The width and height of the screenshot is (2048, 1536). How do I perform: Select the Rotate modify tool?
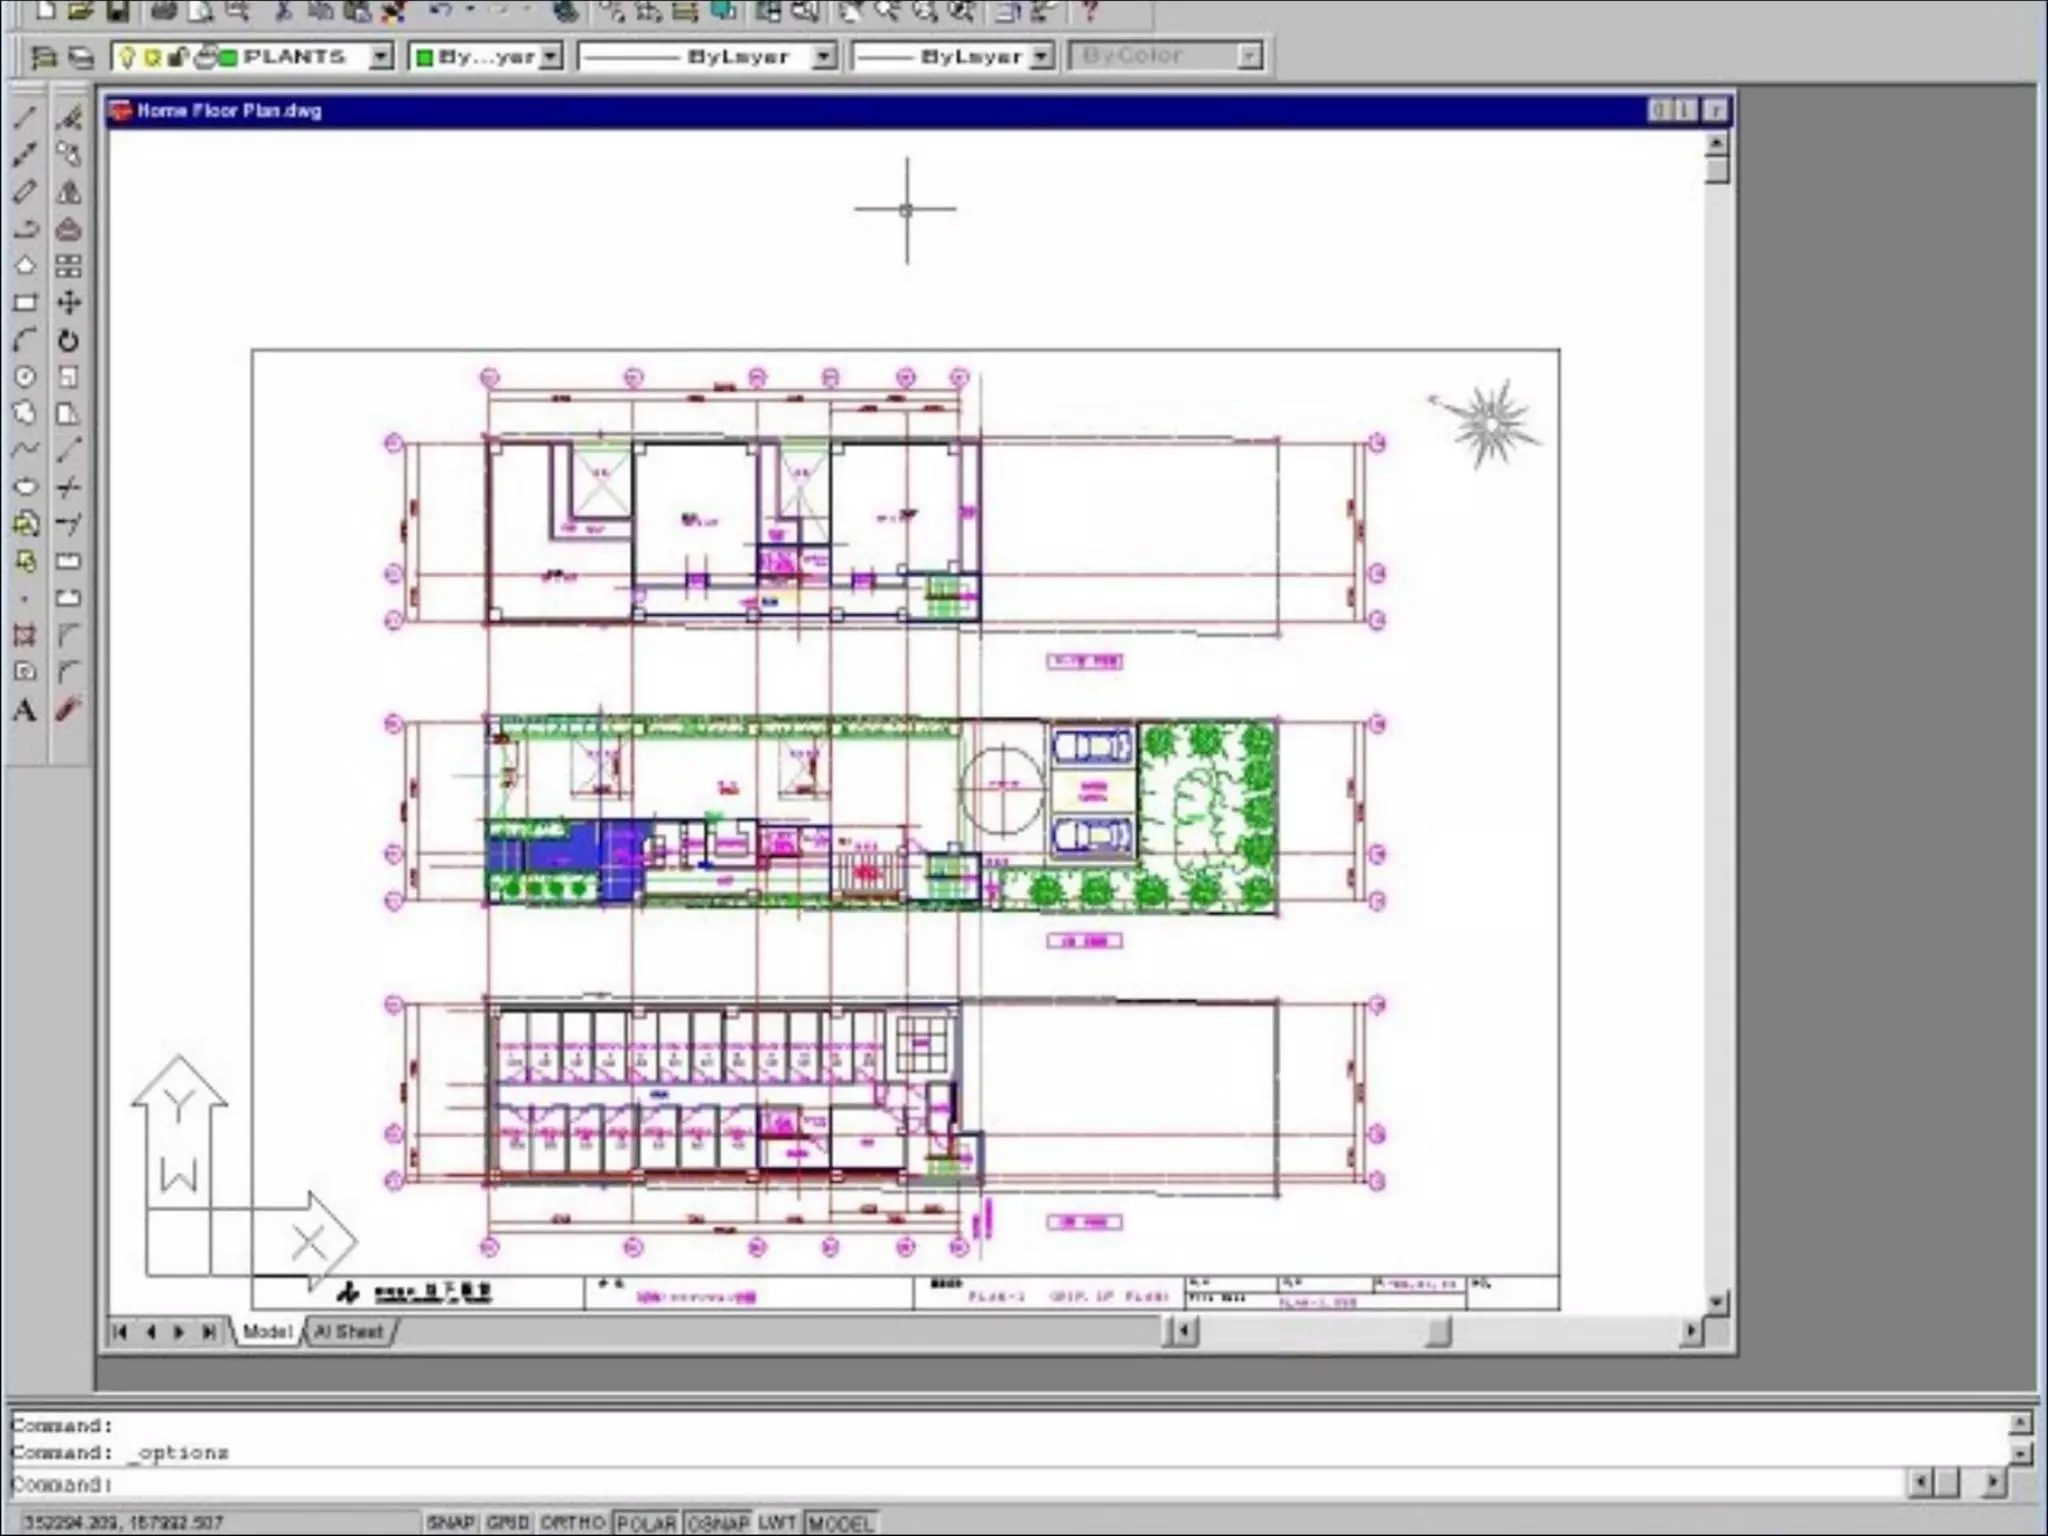(x=68, y=340)
